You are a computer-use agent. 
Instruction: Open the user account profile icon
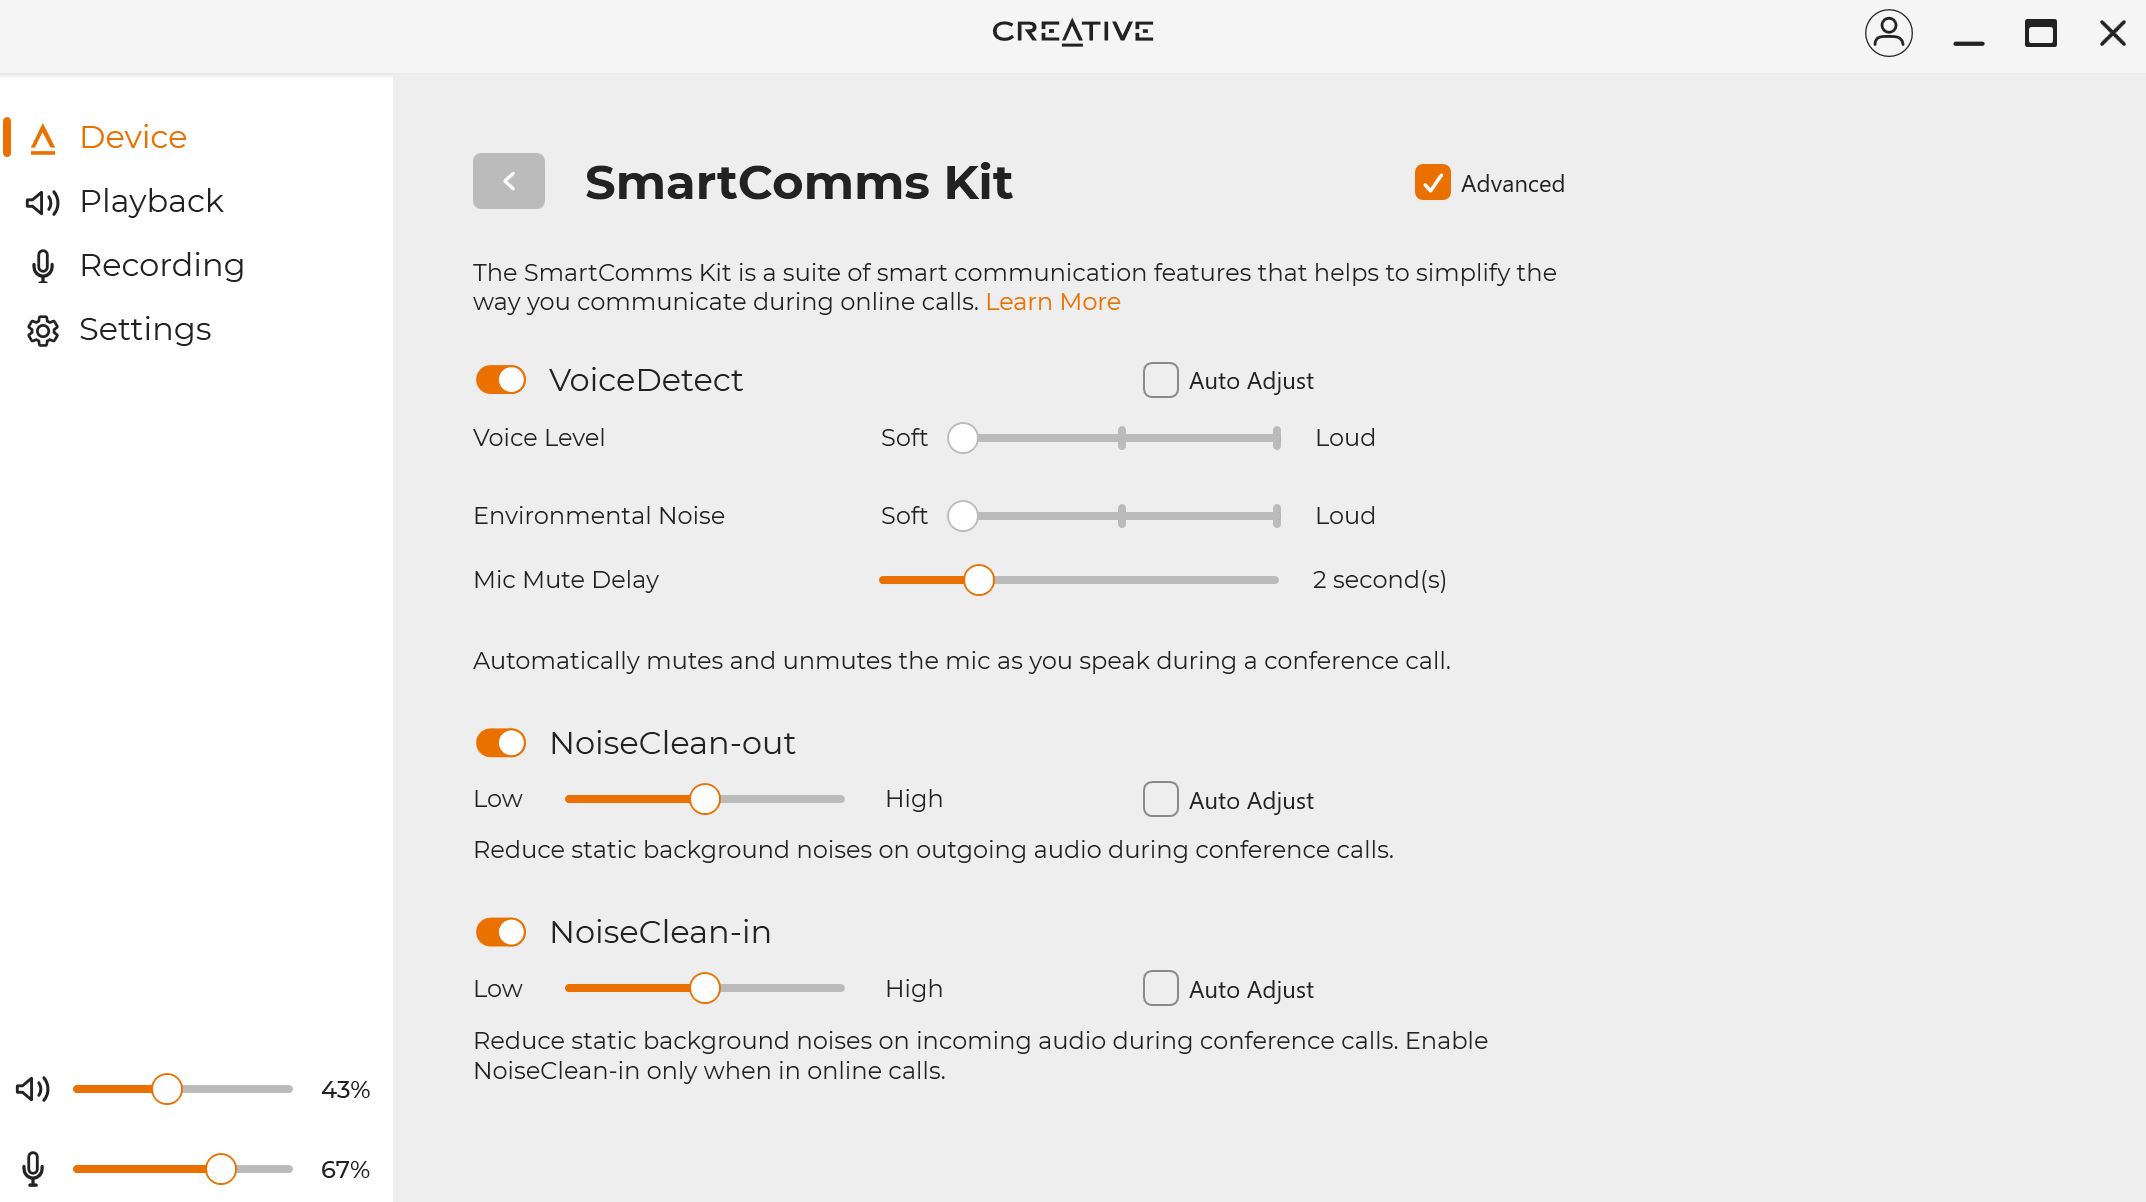pyautogui.click(x=1888, y=33)
